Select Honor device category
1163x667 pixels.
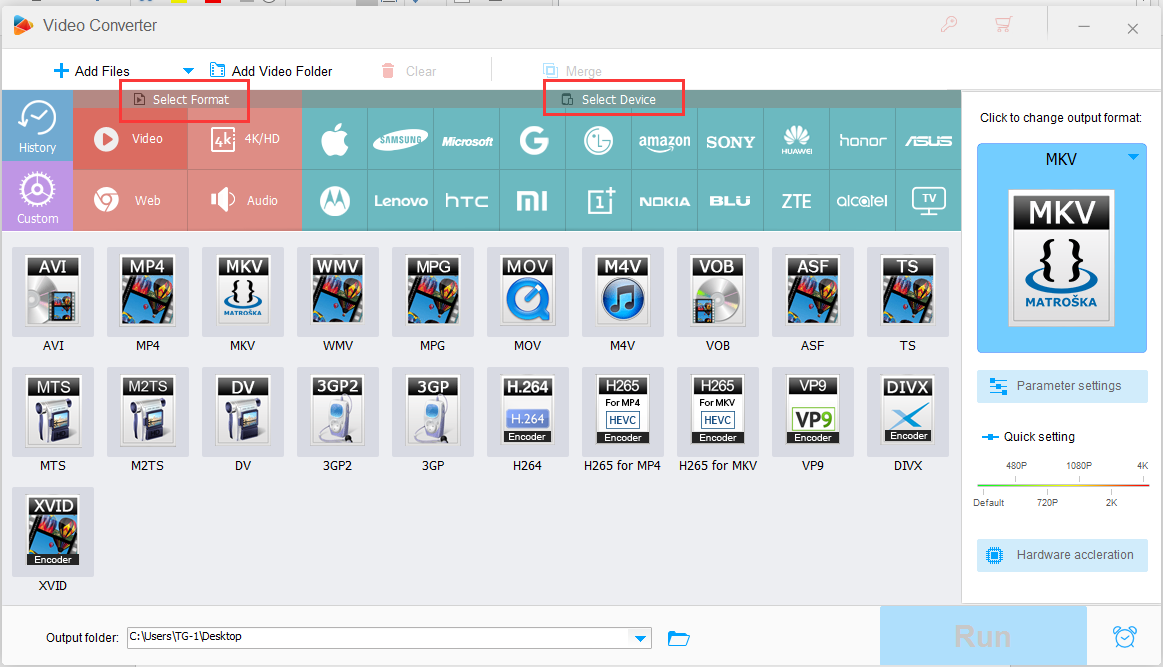point(863,139)
